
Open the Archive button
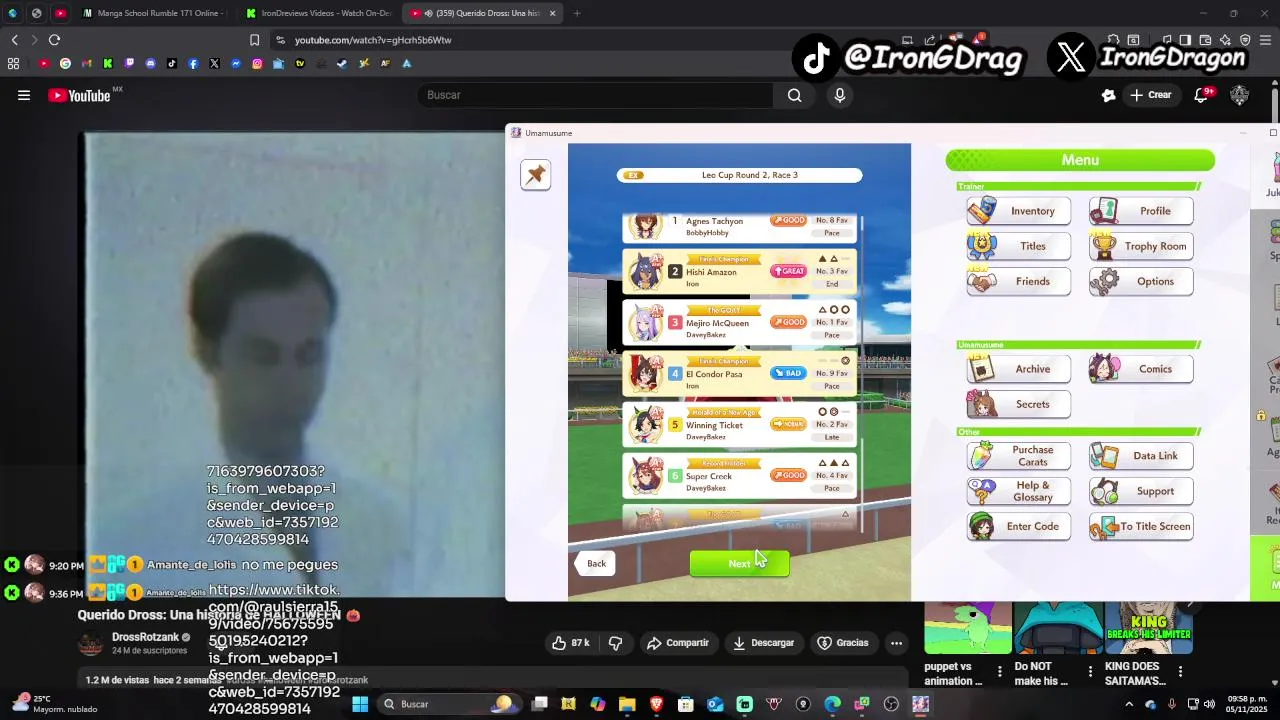pyautogui.click(x=1019, y=369)
